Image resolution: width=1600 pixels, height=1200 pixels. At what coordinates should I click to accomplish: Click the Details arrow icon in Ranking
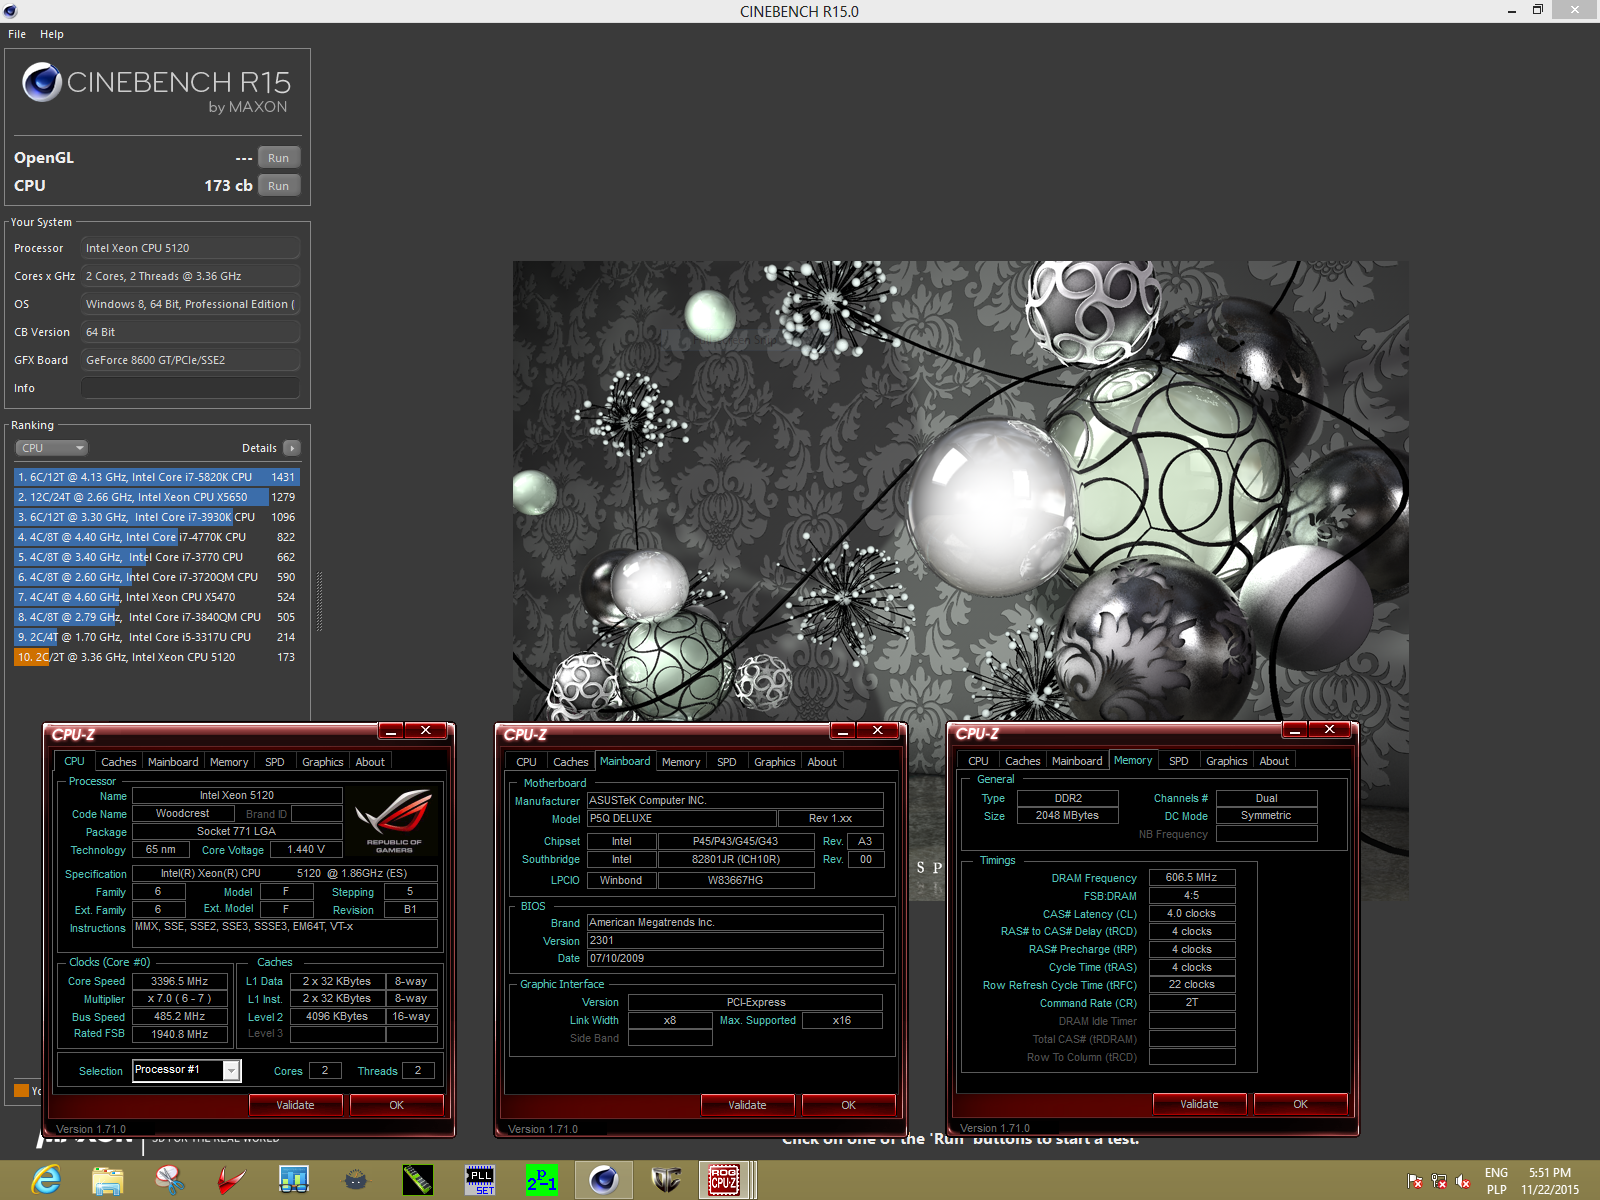pyautogui.click(x=291, y=448)
